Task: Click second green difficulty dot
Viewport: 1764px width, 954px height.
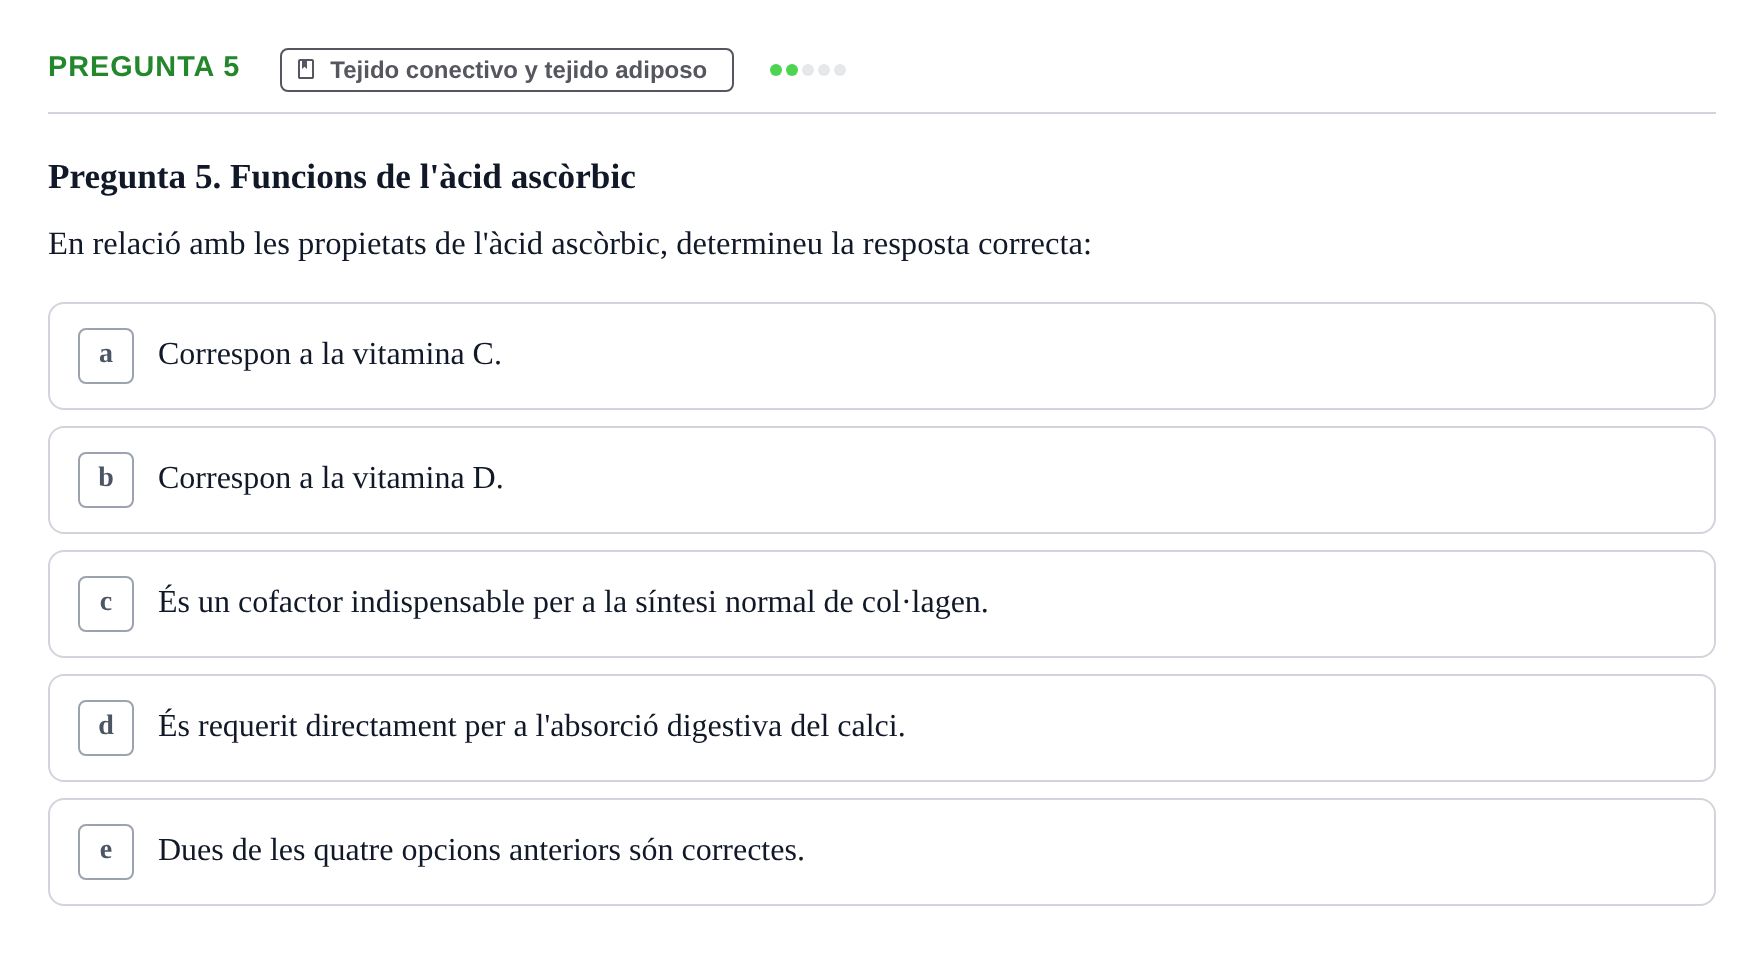Action: point(792,70)
